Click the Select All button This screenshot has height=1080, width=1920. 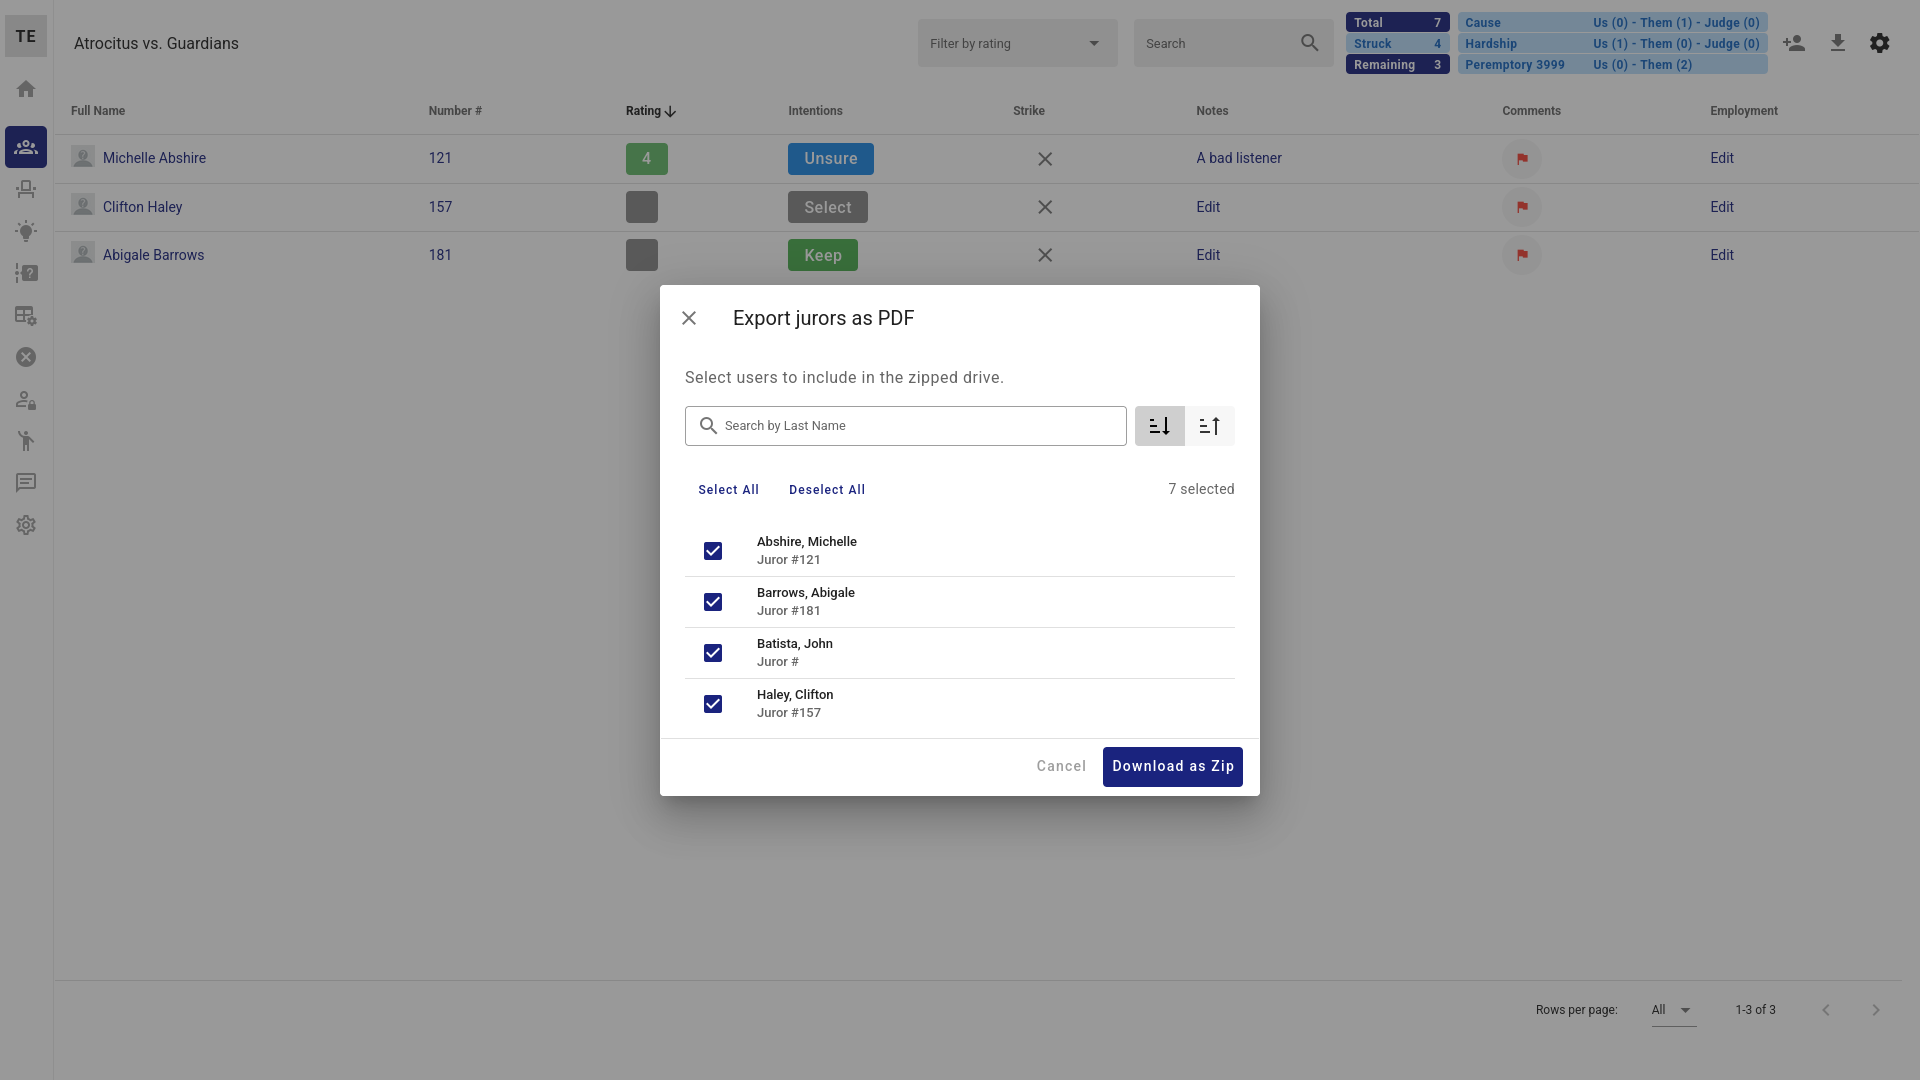coord(728,490)
